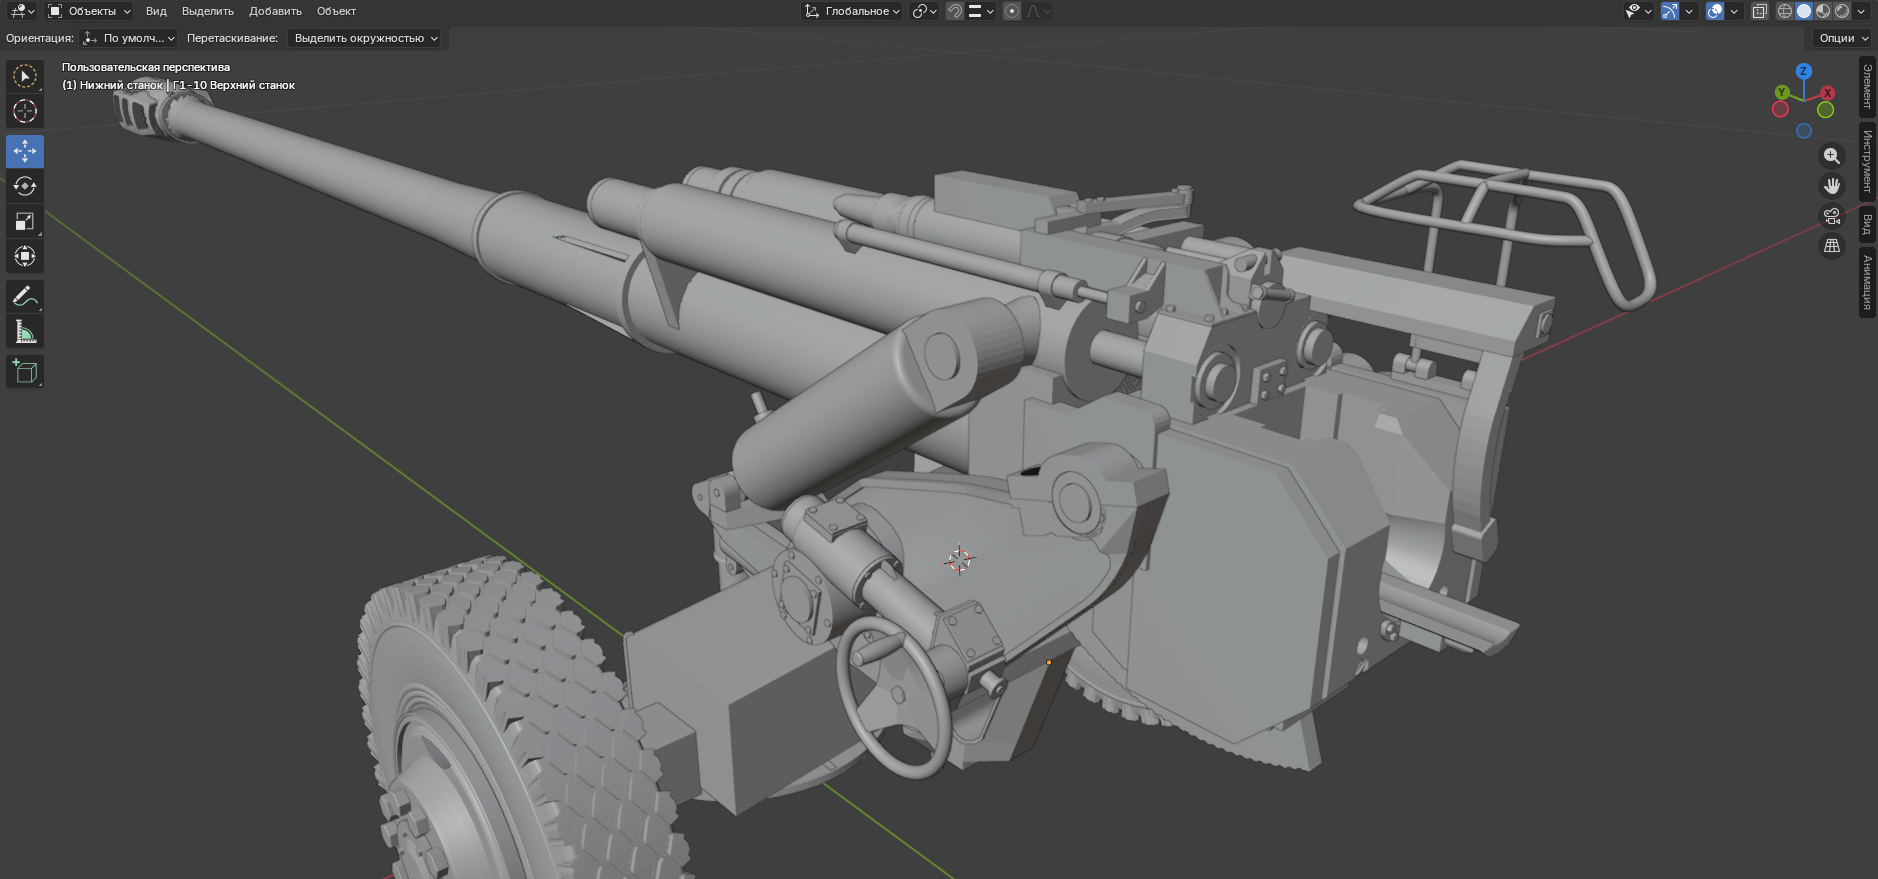Click the blue negative Z axis circle on gizmo
The height and width of the screenshot is (879, 1878).
1803,131
